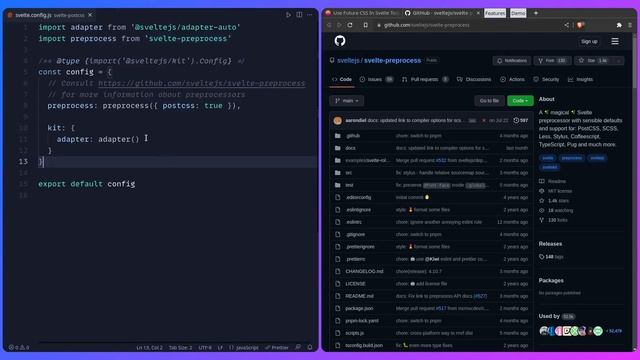The image size is (640, 360).
Task: Open the README.md file in the list
Action: coord(359,296)
